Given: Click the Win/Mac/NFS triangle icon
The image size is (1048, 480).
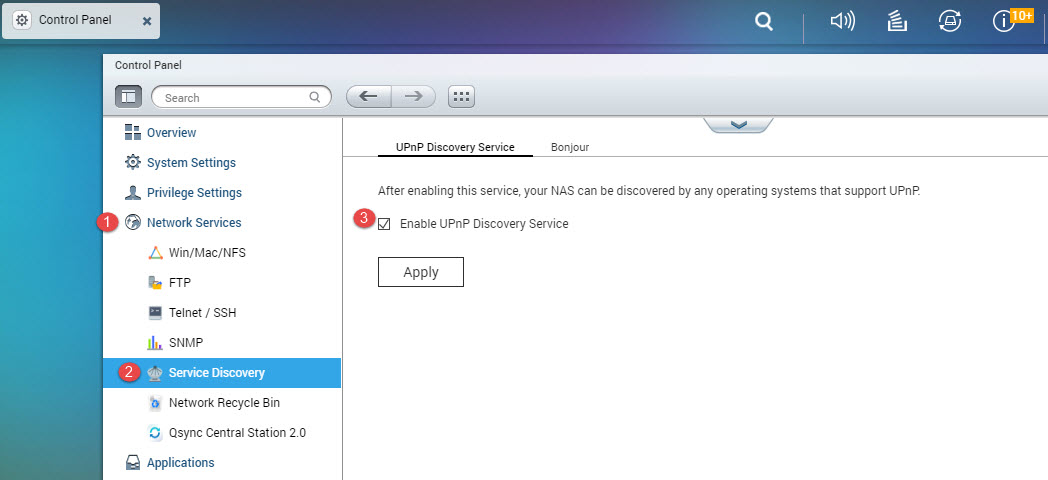Looking at the screenshot, I should tap(155, 253).
